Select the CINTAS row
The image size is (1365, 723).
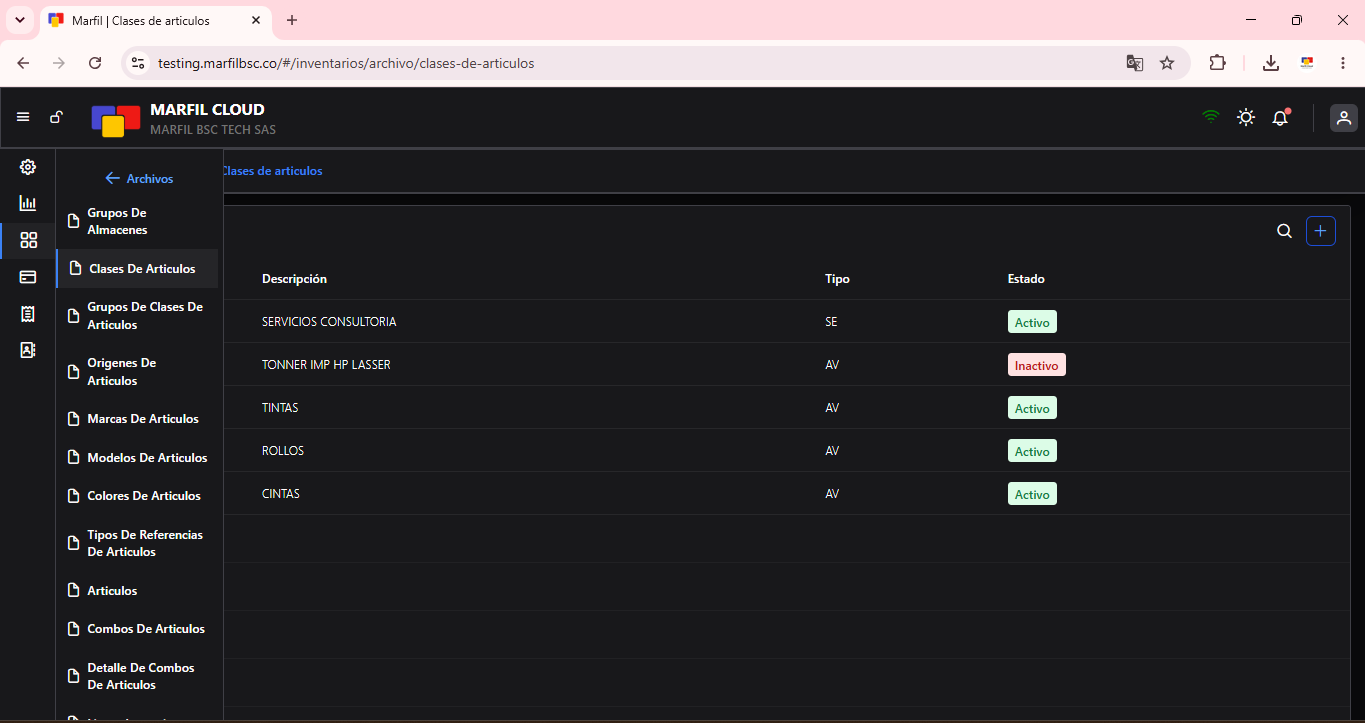(786, 494)
